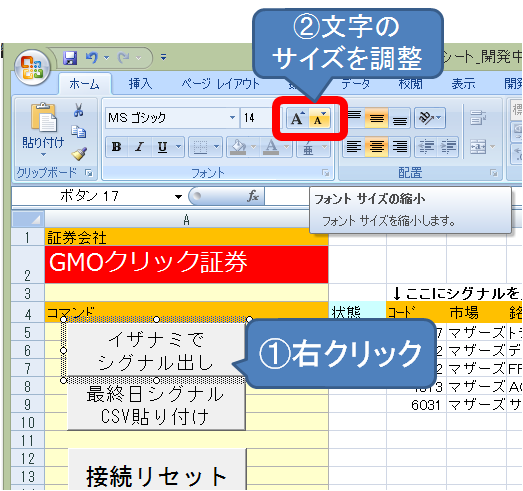Toggle italic formatting
Image resolution: width=523 pixels, height=491 pixels.
(139, 147)
